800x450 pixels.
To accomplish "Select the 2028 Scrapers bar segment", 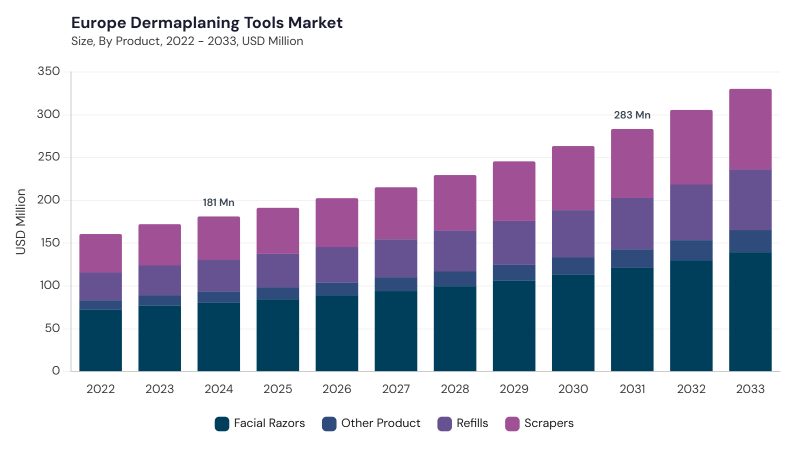I will (x=455, y=203).
